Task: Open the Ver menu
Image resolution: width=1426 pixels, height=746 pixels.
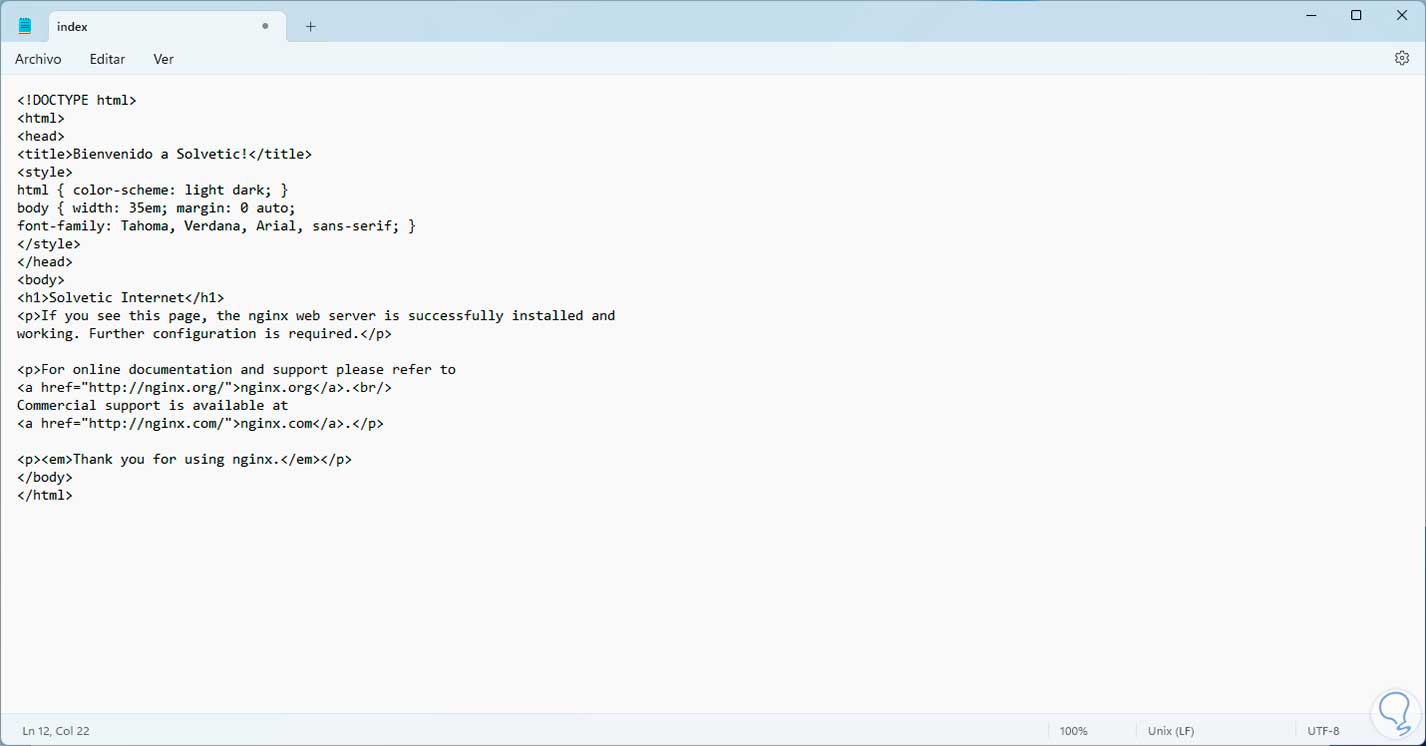Action: point(164,59)
